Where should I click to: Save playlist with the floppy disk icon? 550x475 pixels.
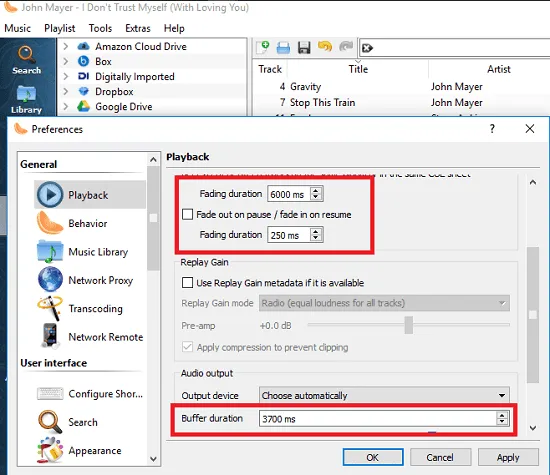pyautogui.click(x=304, y=47)
